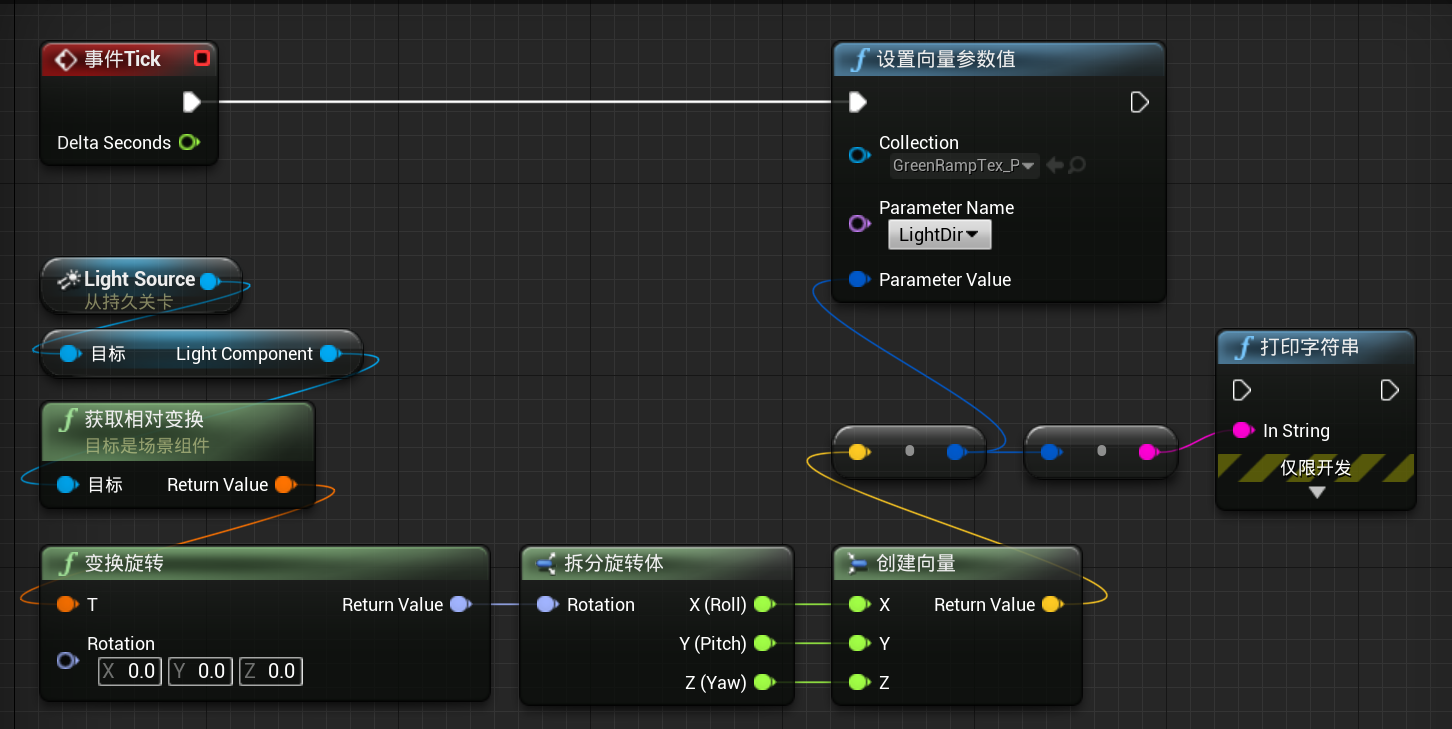Viewport: 1452px width, 729px height.
Task: Click target input pin beside Light Component
Action: (x=69, y=354)
